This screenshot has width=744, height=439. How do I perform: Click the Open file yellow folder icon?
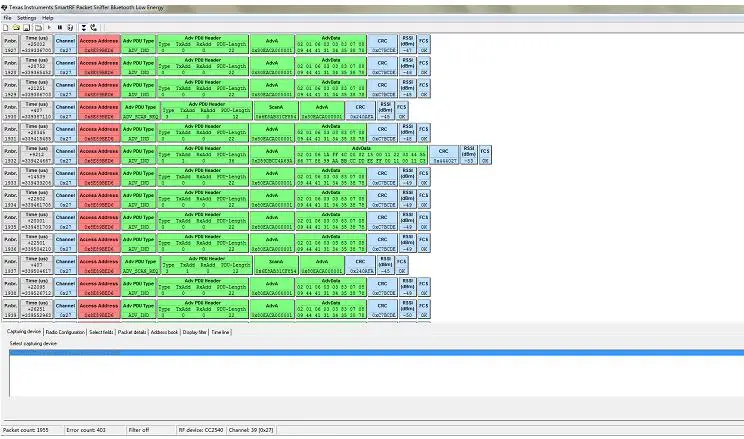click(16, 28)
